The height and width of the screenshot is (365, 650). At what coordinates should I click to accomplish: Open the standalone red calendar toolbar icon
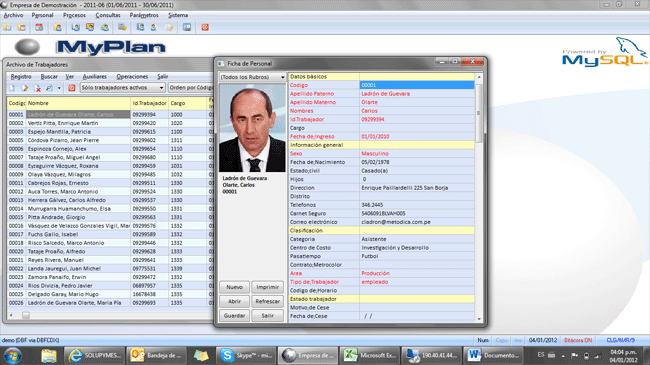pos(39,27)
